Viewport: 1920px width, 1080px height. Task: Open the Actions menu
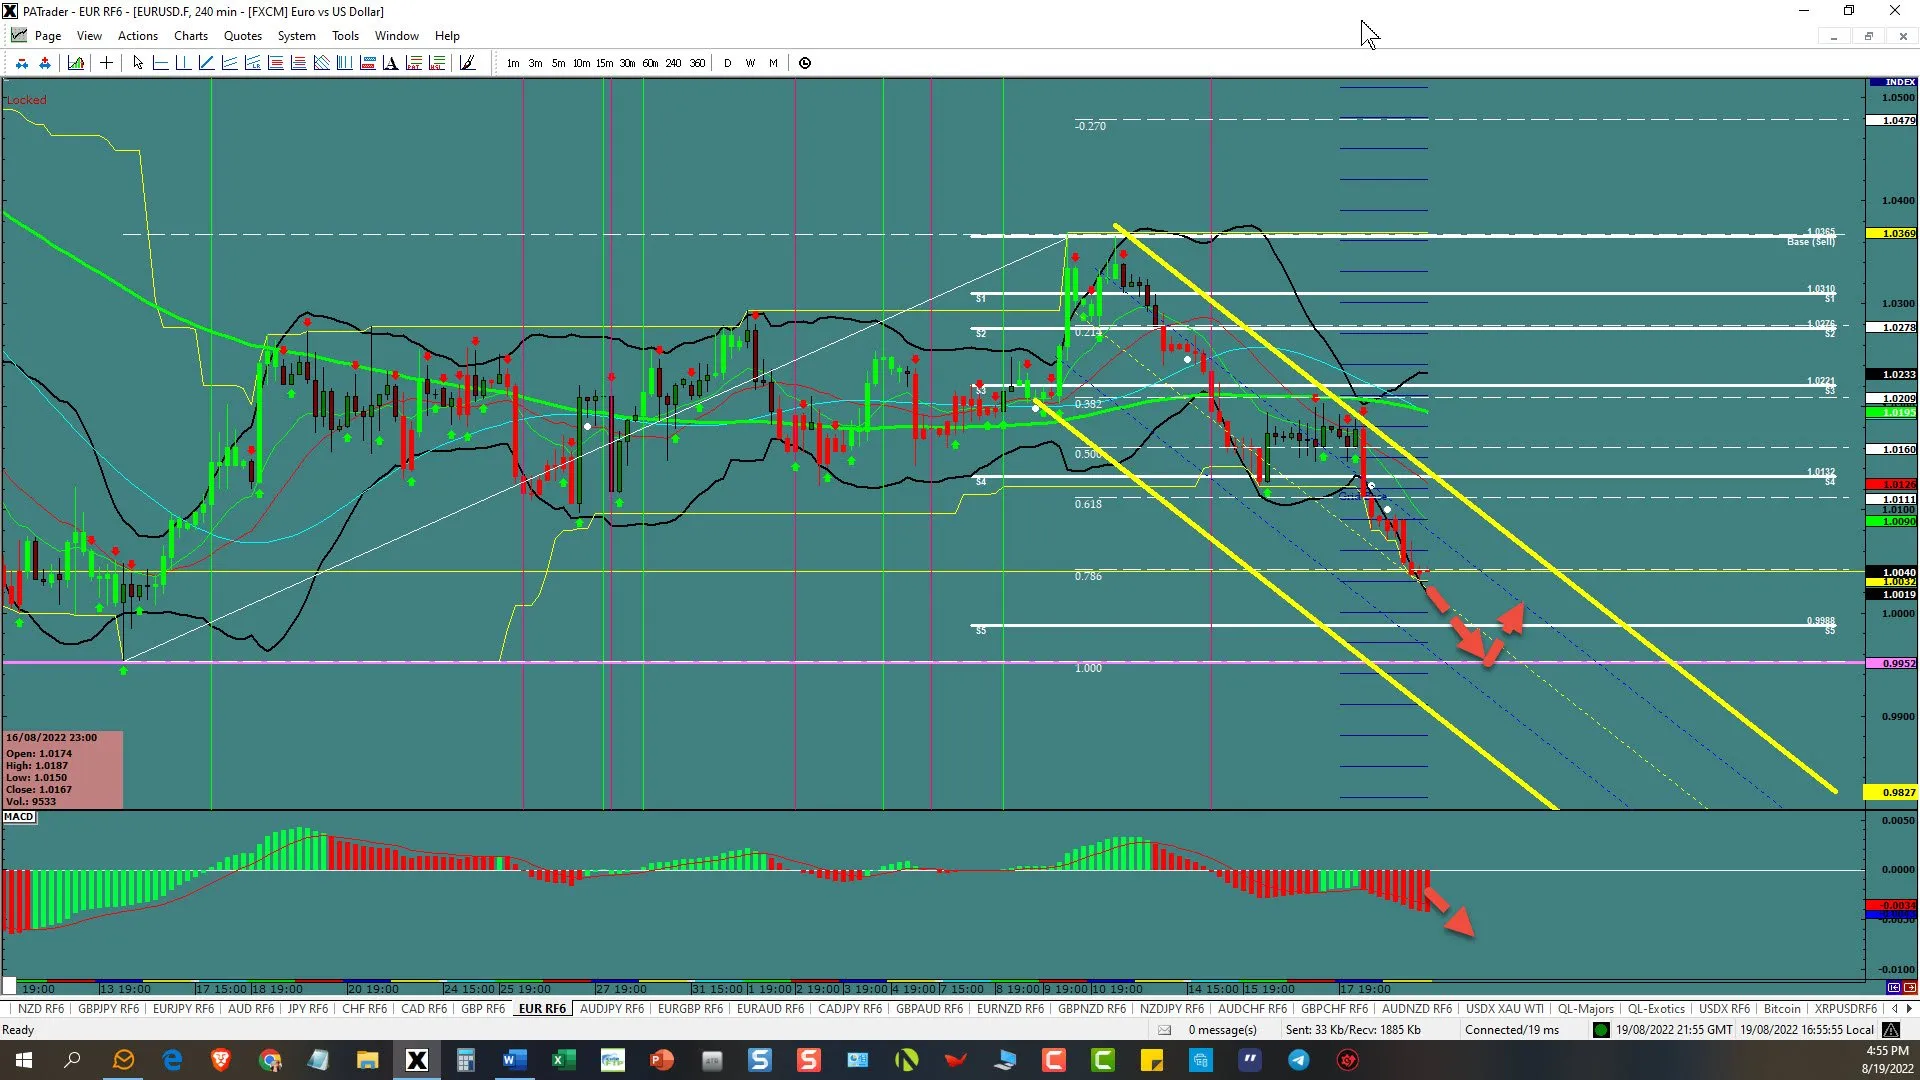click(x=138, y=36)
